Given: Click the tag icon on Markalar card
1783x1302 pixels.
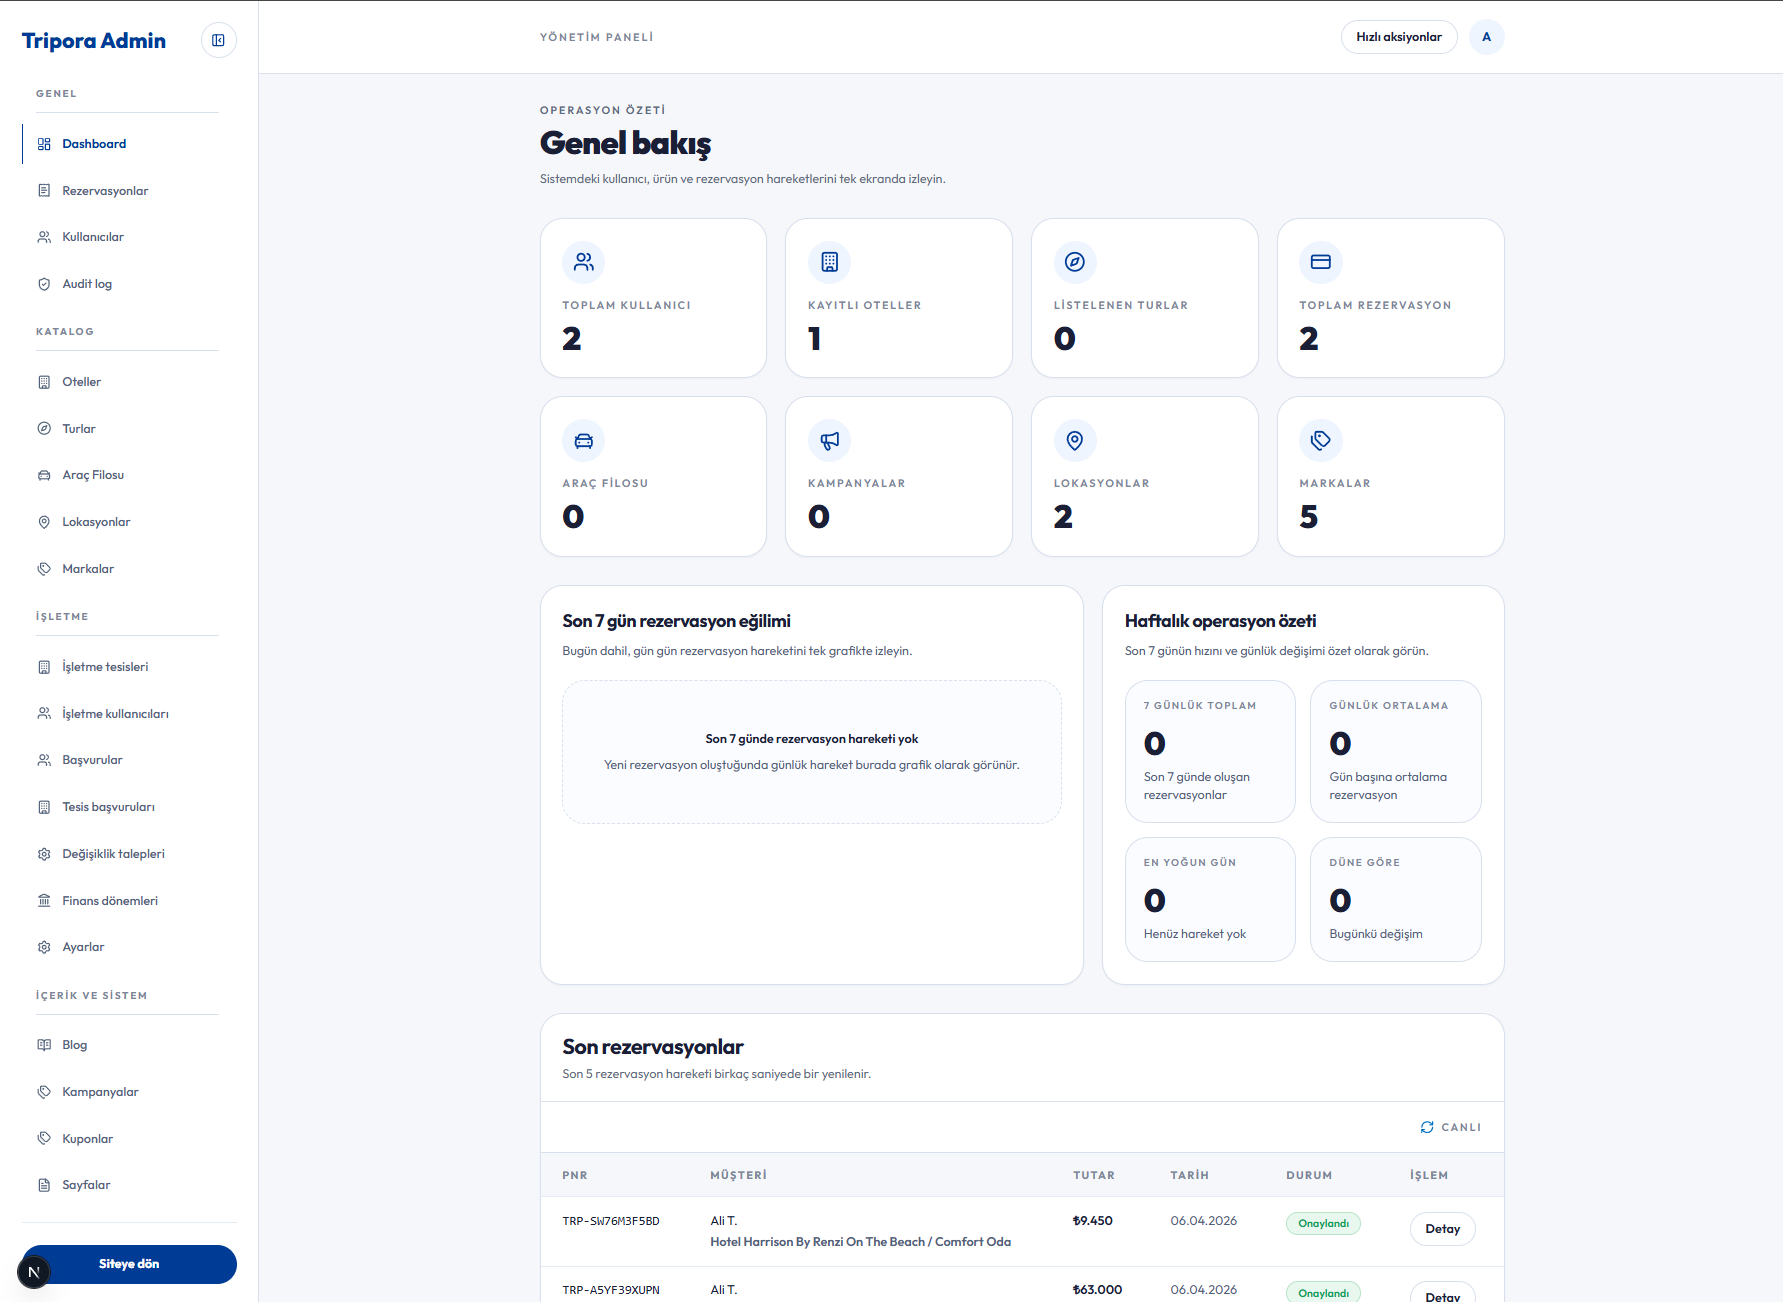Looking at the screenshot, I should 1321,440.
